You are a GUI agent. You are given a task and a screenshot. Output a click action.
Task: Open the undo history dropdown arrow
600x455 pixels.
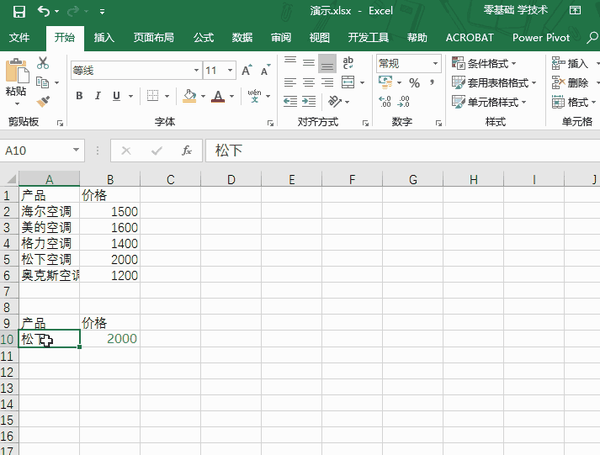tap(57, 11)
